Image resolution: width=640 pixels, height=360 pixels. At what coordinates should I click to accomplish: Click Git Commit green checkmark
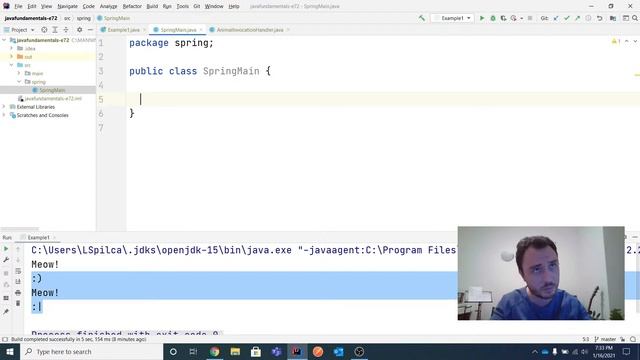click(567, 18)
